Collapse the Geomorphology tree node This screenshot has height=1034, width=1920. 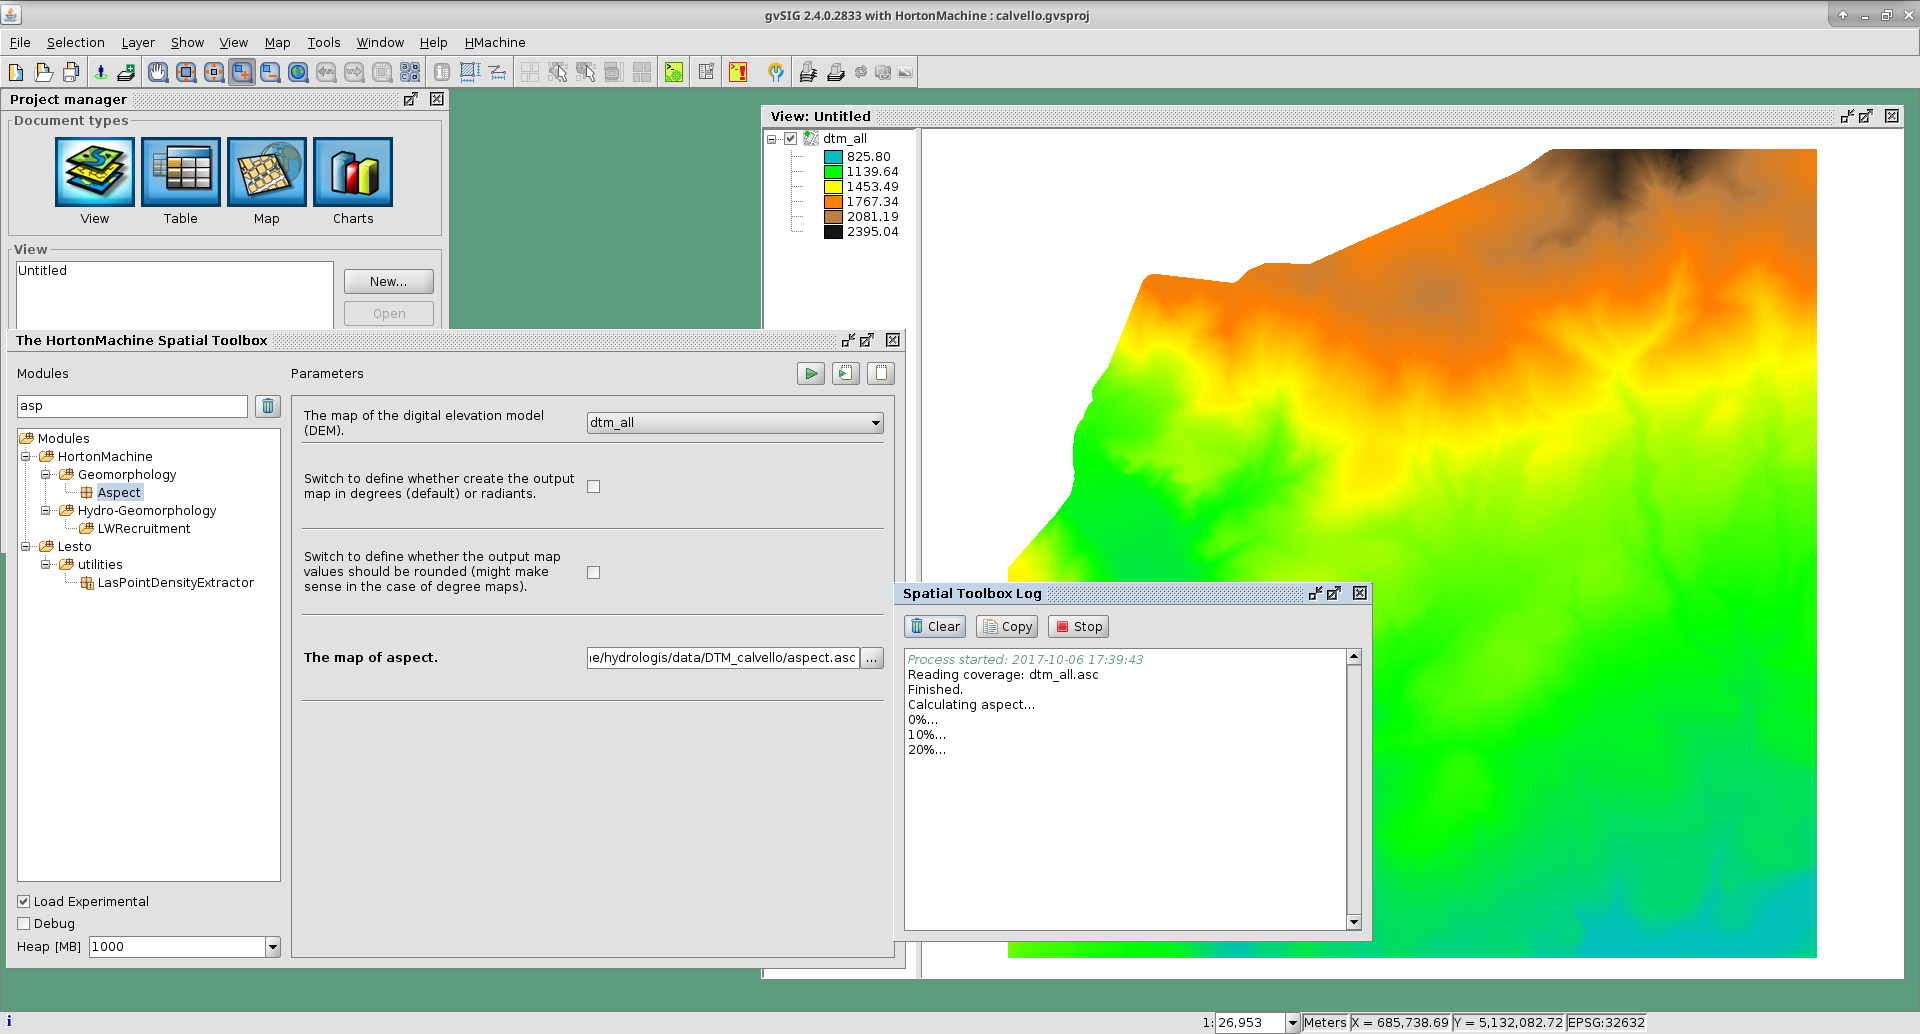pyautogui.click(x=46, y=475)
